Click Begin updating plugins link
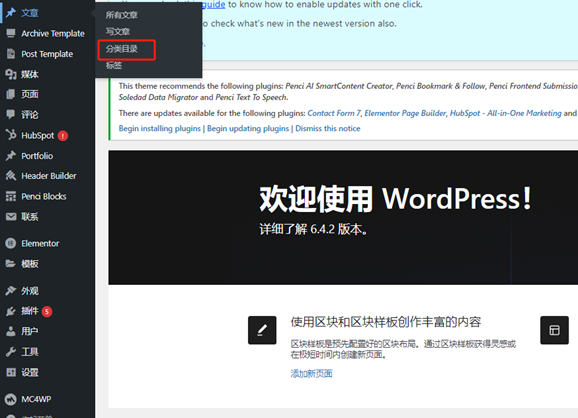Image resolution: width=578 pixels, height=418 pixels. pyautogui.click(x=248, y=128)
